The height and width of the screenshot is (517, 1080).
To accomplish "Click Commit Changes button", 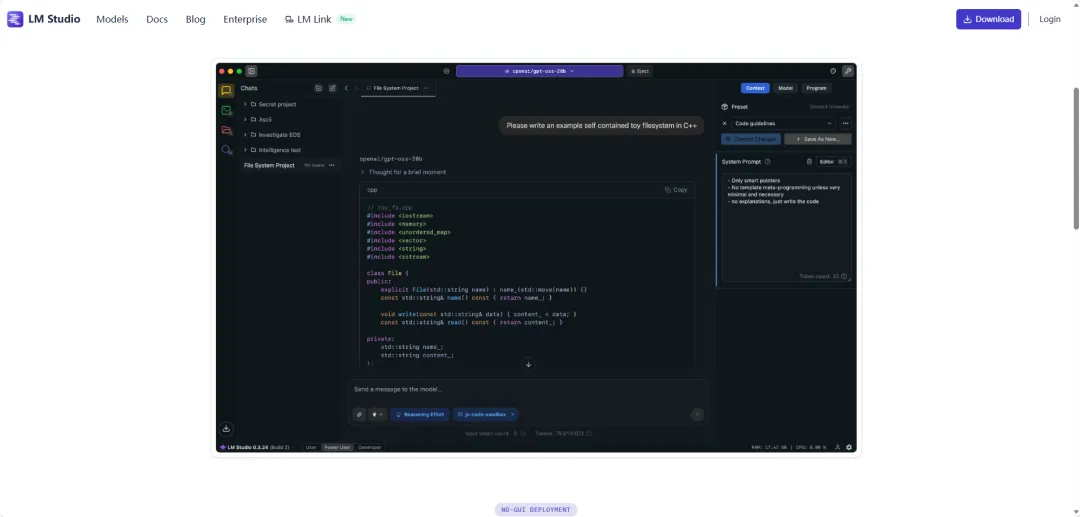I will (751, 139).
